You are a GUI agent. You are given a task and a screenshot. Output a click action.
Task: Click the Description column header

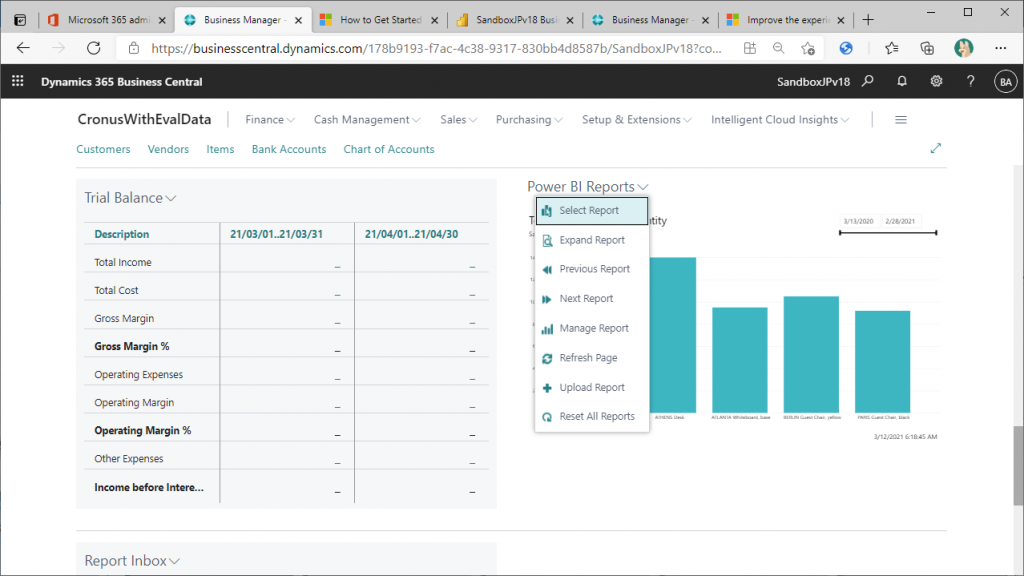point(121,234)
